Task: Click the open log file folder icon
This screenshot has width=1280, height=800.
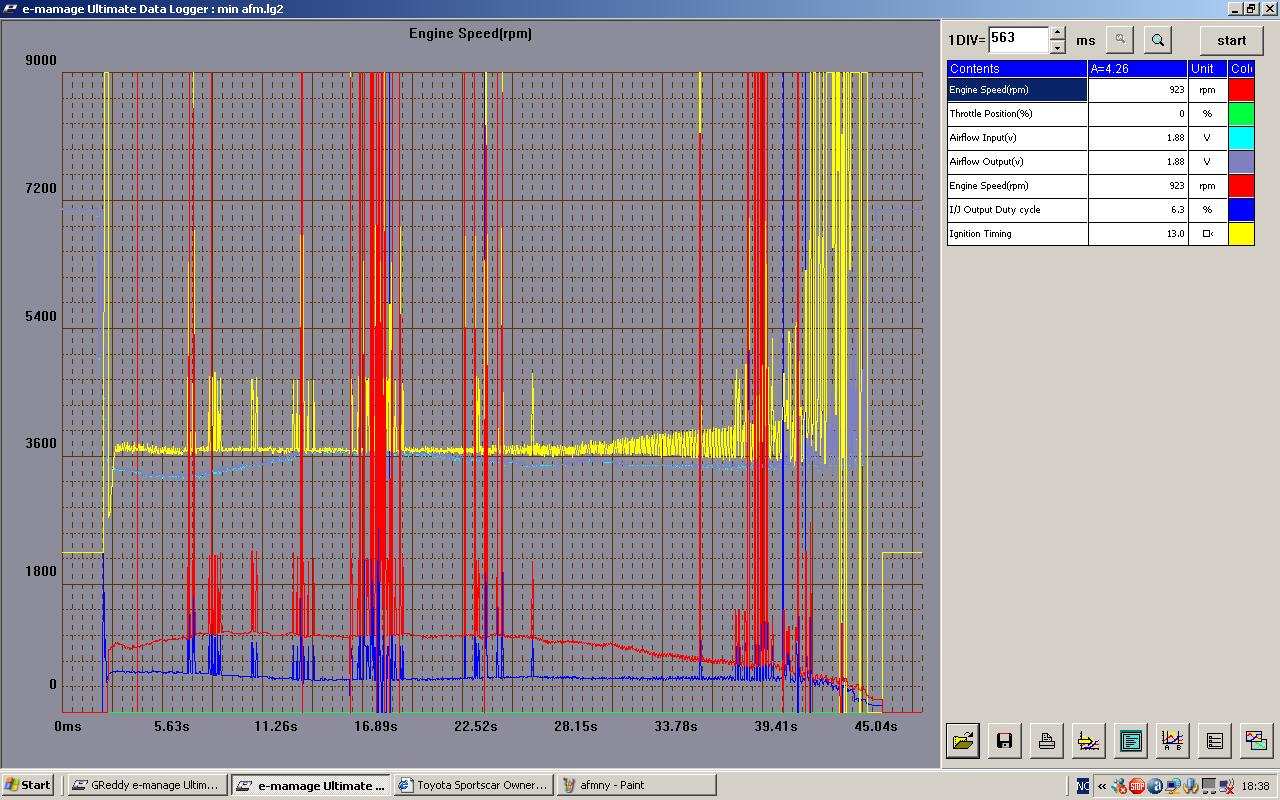Action: coord(963,741)
